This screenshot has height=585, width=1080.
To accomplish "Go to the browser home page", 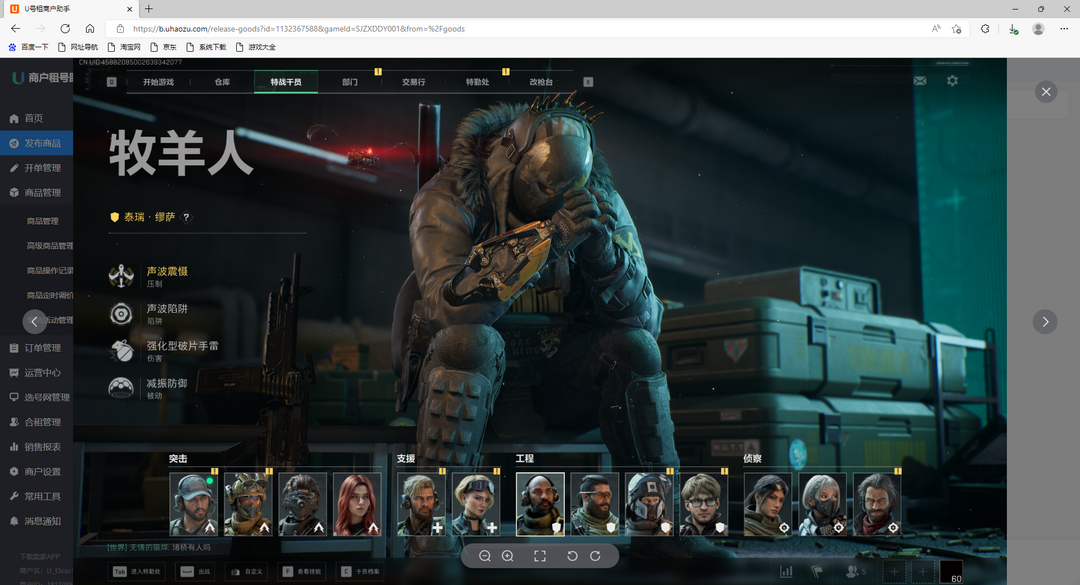I will 90,29.
